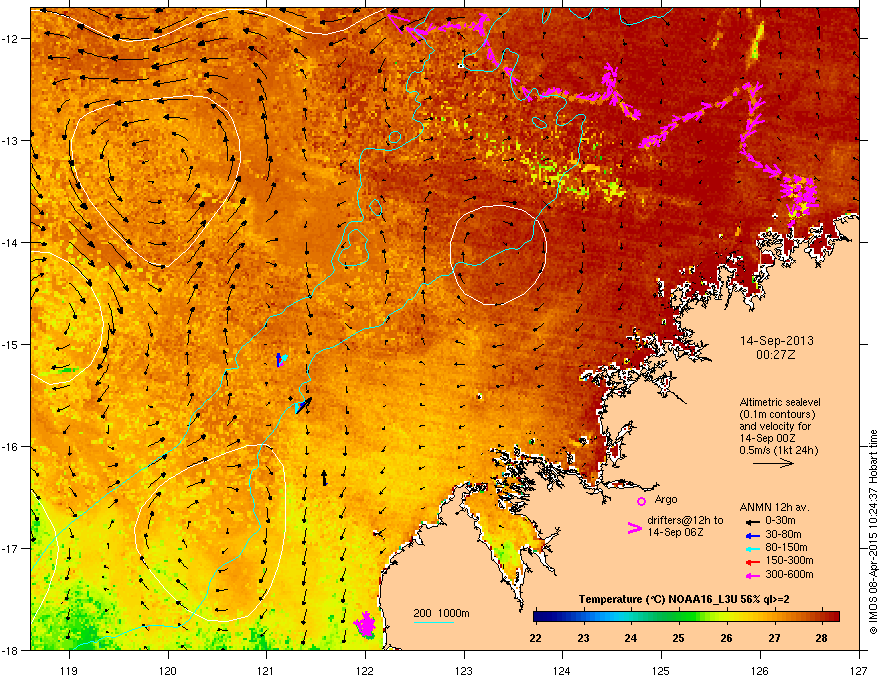The height and width of the screenshot is (680, 880).
Task: Click the '00:27Z' time label
Action: coord(776,355)
